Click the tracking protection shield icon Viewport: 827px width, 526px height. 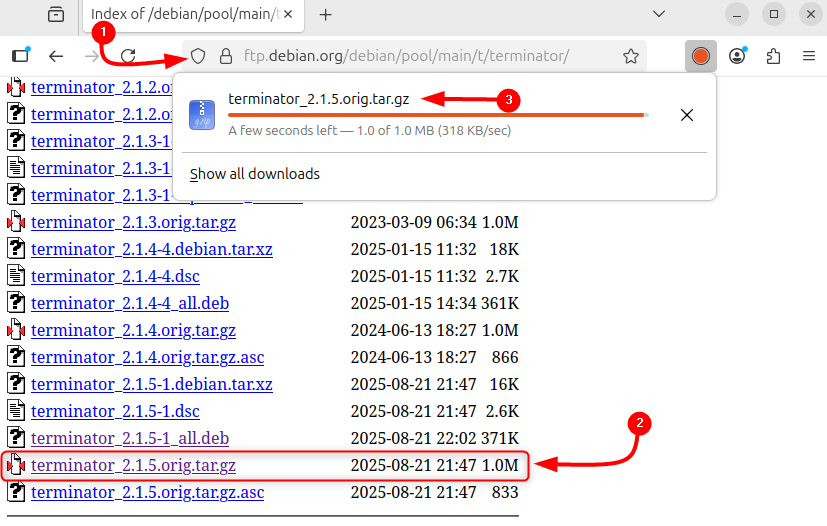pyautogui.click(x=198, y=56)
